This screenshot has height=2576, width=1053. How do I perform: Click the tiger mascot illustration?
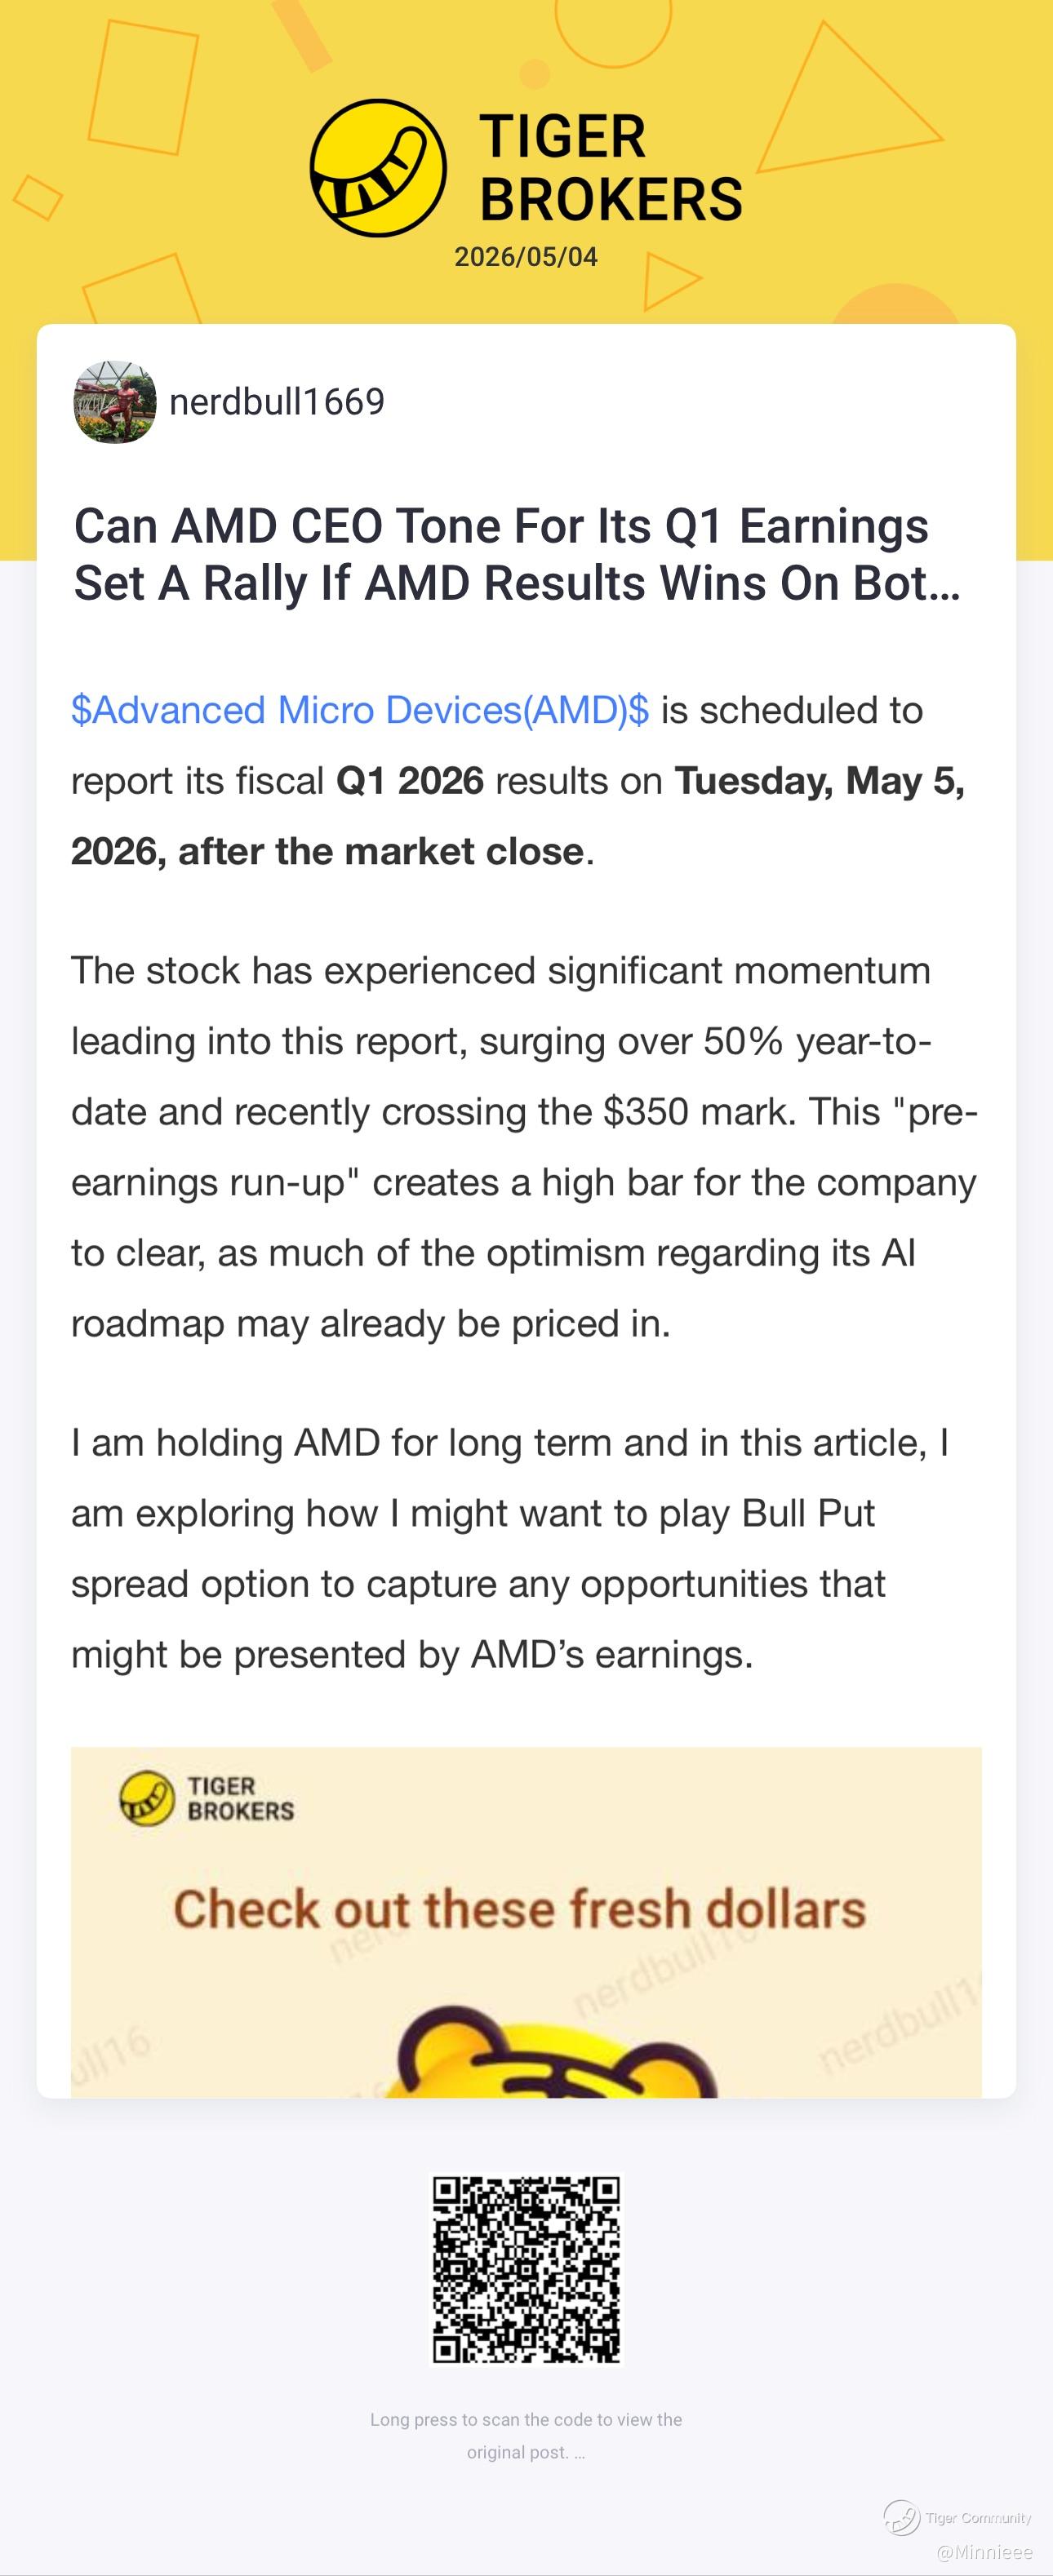pyautogui.click(x=556, y=2053)
